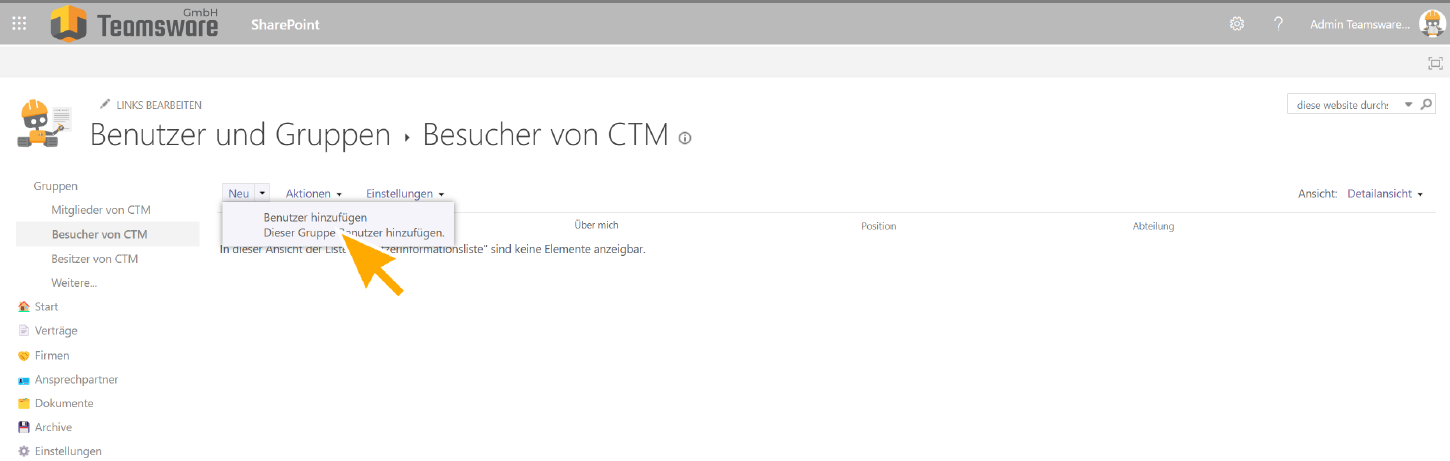Click the info icon beside page title
This screenshot has height=461, width=1450.
point(685,138)
